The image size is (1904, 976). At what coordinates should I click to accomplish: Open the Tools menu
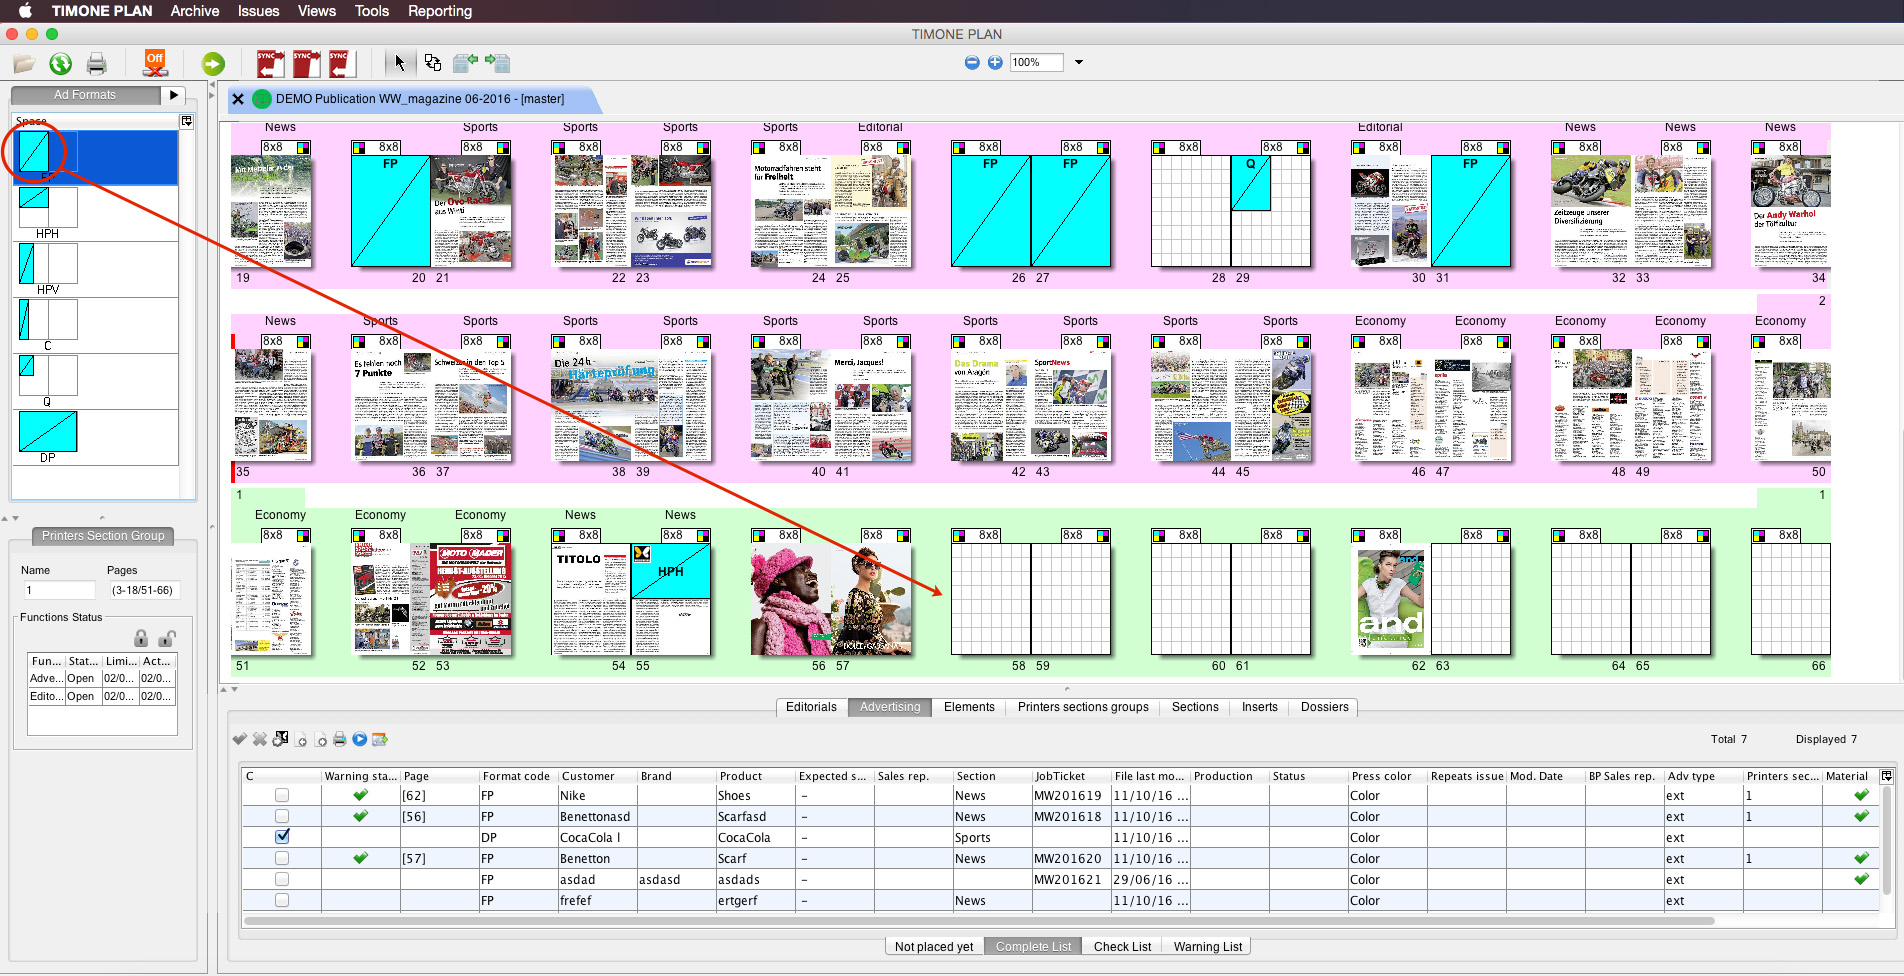coord(371,11)
